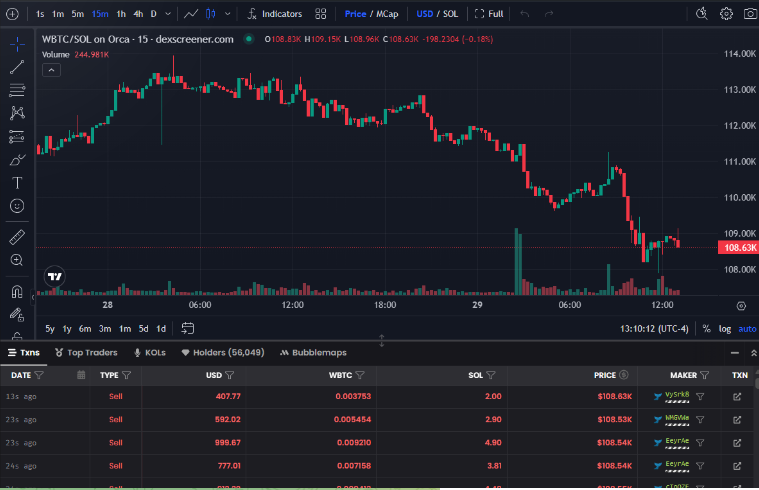The height and width of the screenshot is (490, 759).
Task: Take a chart snapshot with camera icon
Action: (749, 14)
